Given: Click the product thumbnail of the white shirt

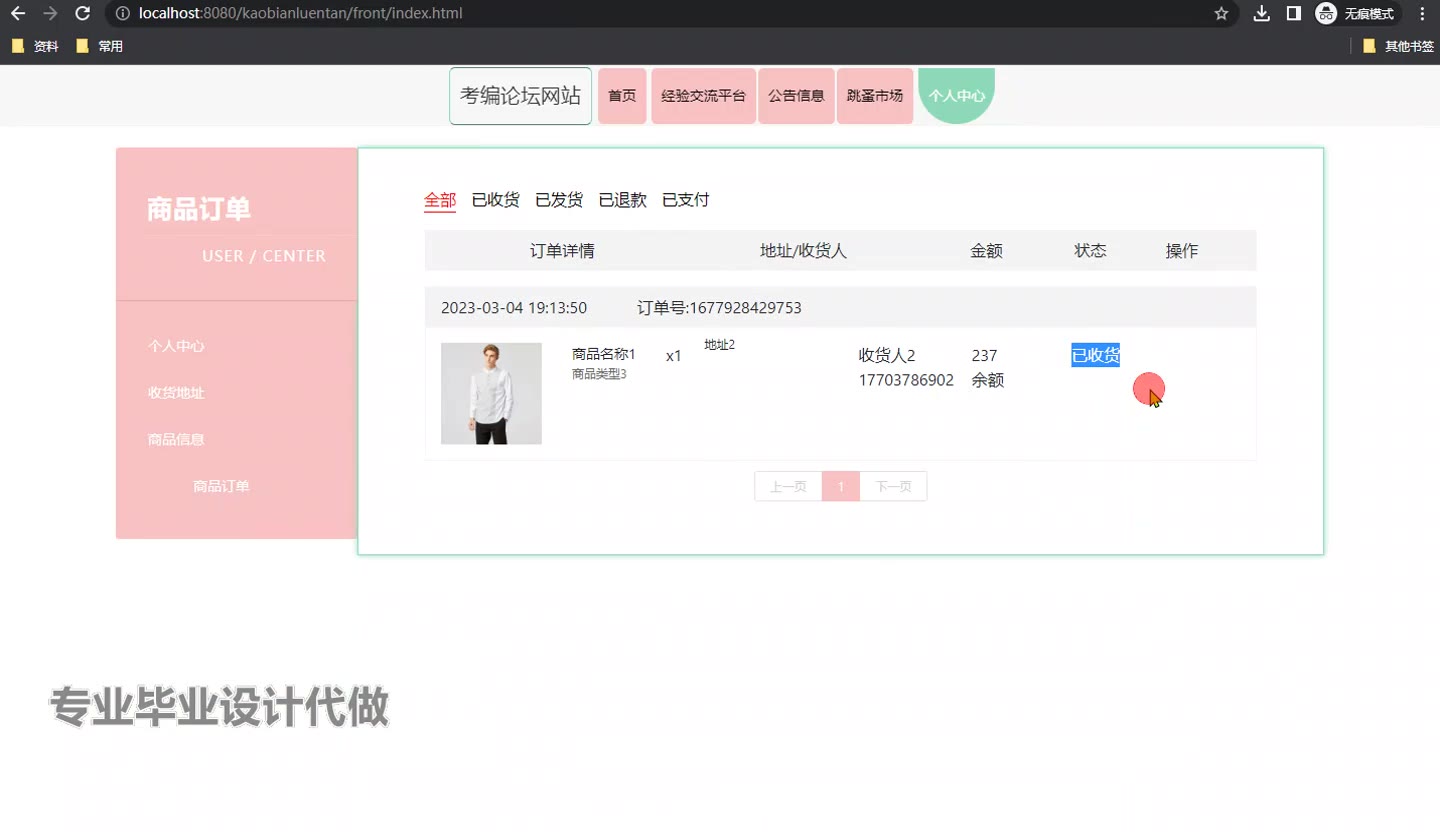Looking at the screenshot, I should [x=491, y=394].
